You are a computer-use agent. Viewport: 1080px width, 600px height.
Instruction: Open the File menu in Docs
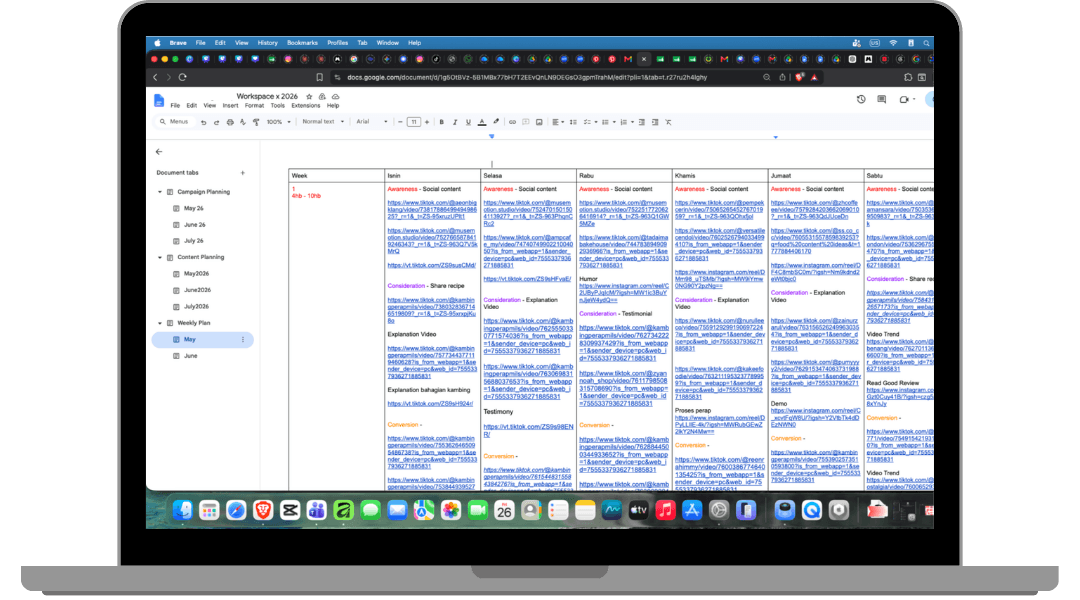(x=175, y=105)
